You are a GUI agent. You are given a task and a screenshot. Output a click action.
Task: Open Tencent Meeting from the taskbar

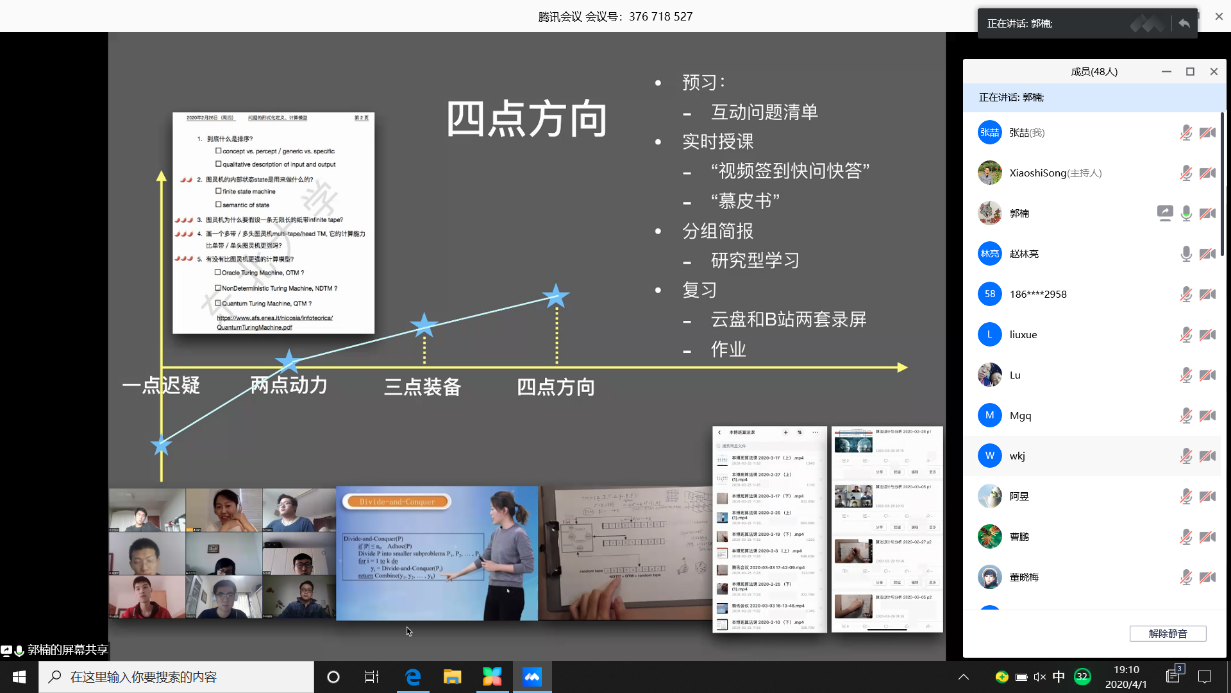(532, 677)
